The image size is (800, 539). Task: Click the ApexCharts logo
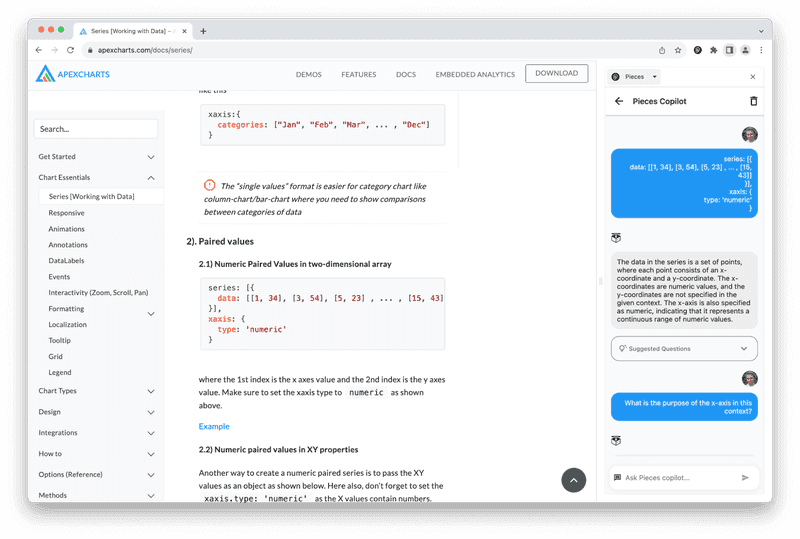pyautogui.click(x=72, y=74)
